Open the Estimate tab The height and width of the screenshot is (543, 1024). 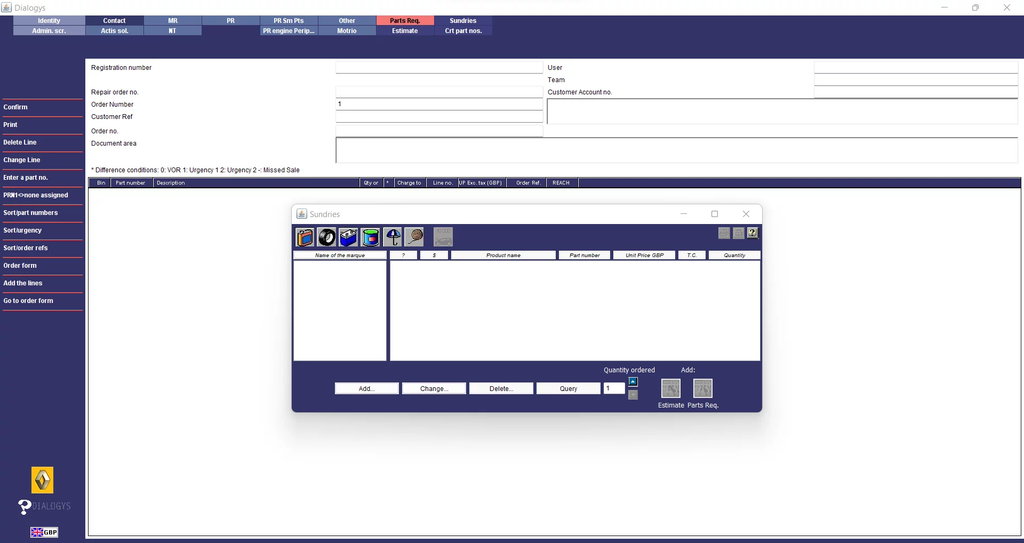pyautogui.click(x=405, y=31)
